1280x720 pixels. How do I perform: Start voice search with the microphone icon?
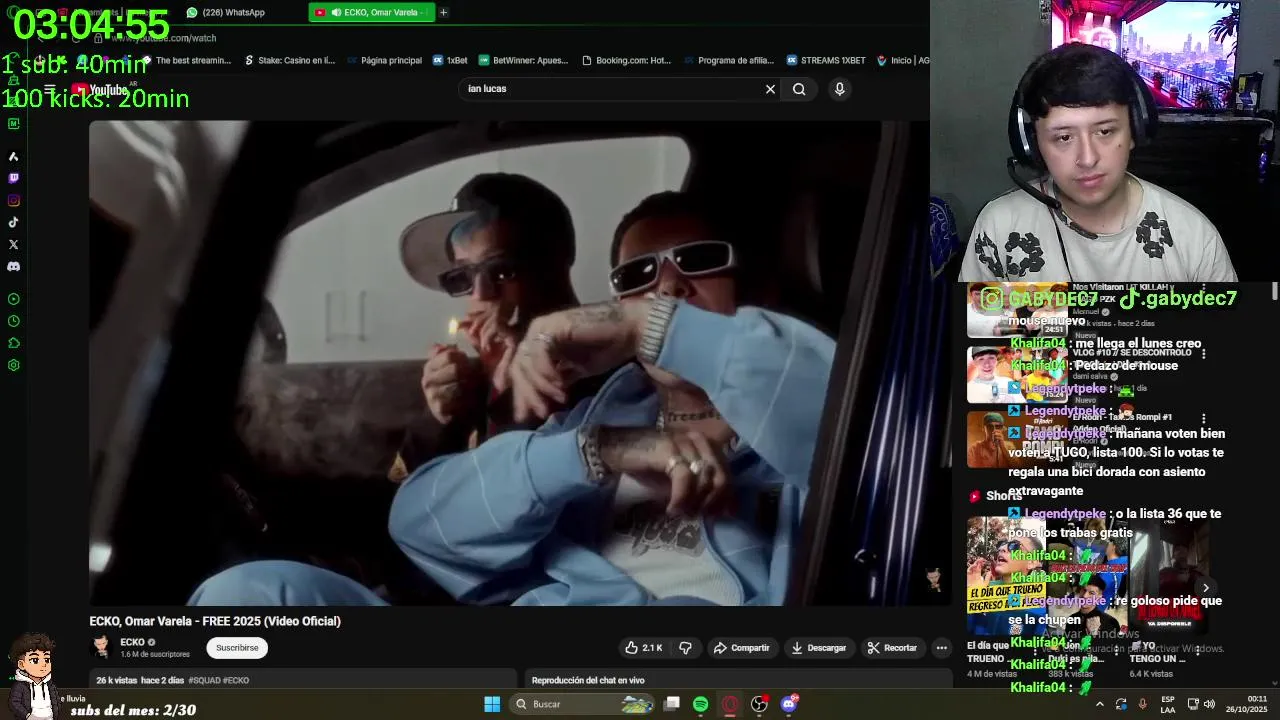point(839,89)
